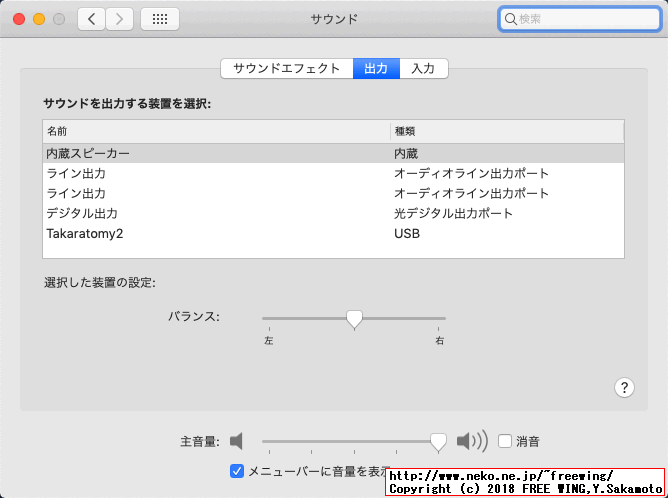This screenshot has height=498, width=668.
Task: Click 光デジタル出力ポート type cell
Action: 453,213
